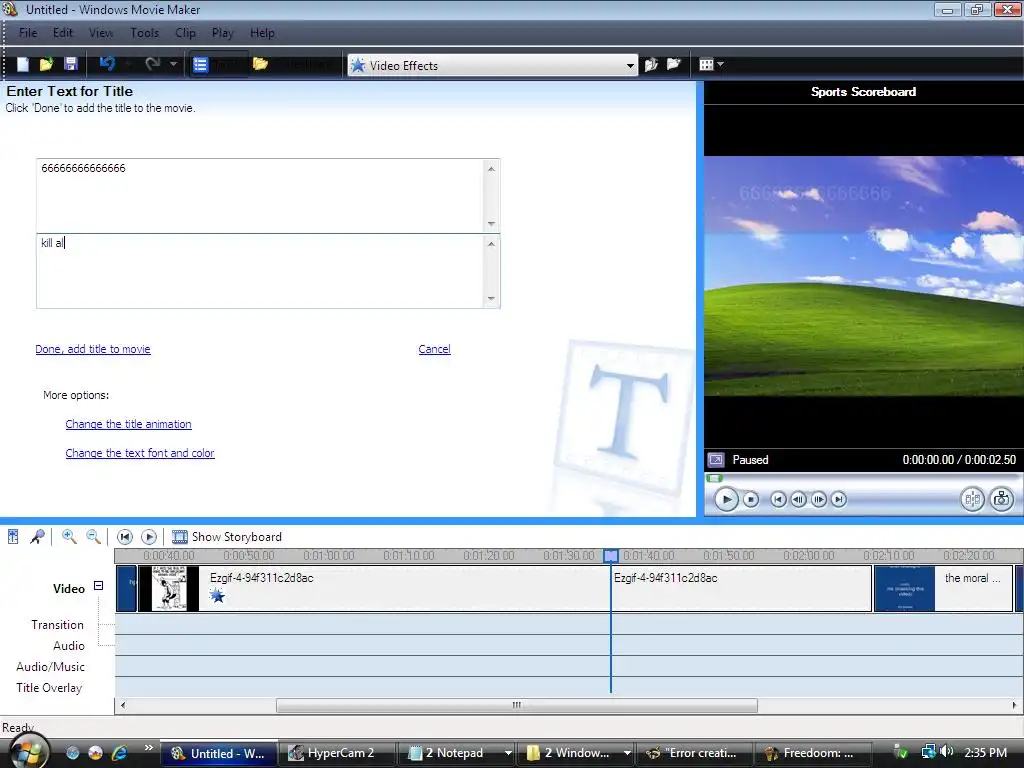
Task: Open the Help menu
Action: (x=262, y=33)
